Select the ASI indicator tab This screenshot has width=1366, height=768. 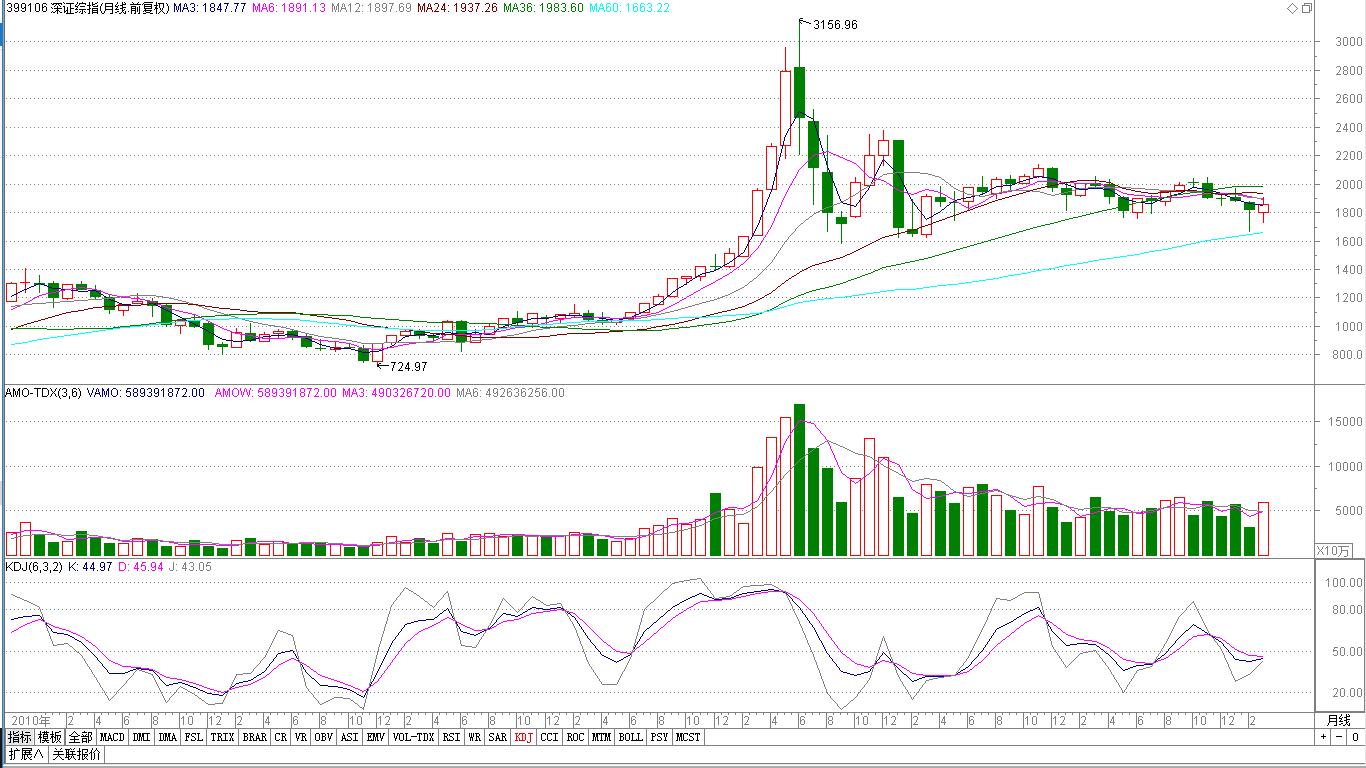[349, 737]
